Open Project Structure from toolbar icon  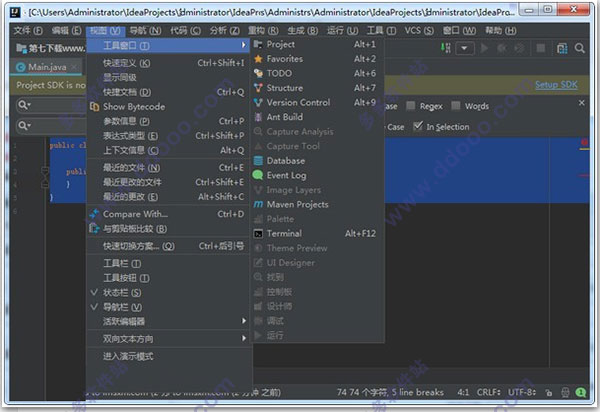click(562, 48)
